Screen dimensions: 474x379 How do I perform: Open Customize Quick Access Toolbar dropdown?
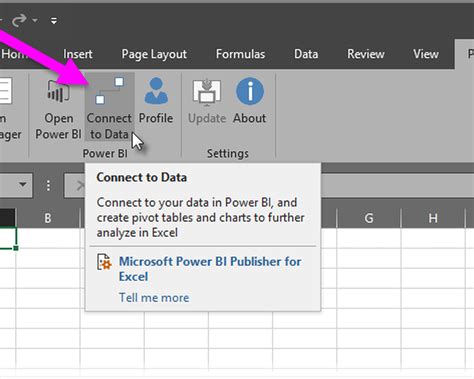(54, 21)
